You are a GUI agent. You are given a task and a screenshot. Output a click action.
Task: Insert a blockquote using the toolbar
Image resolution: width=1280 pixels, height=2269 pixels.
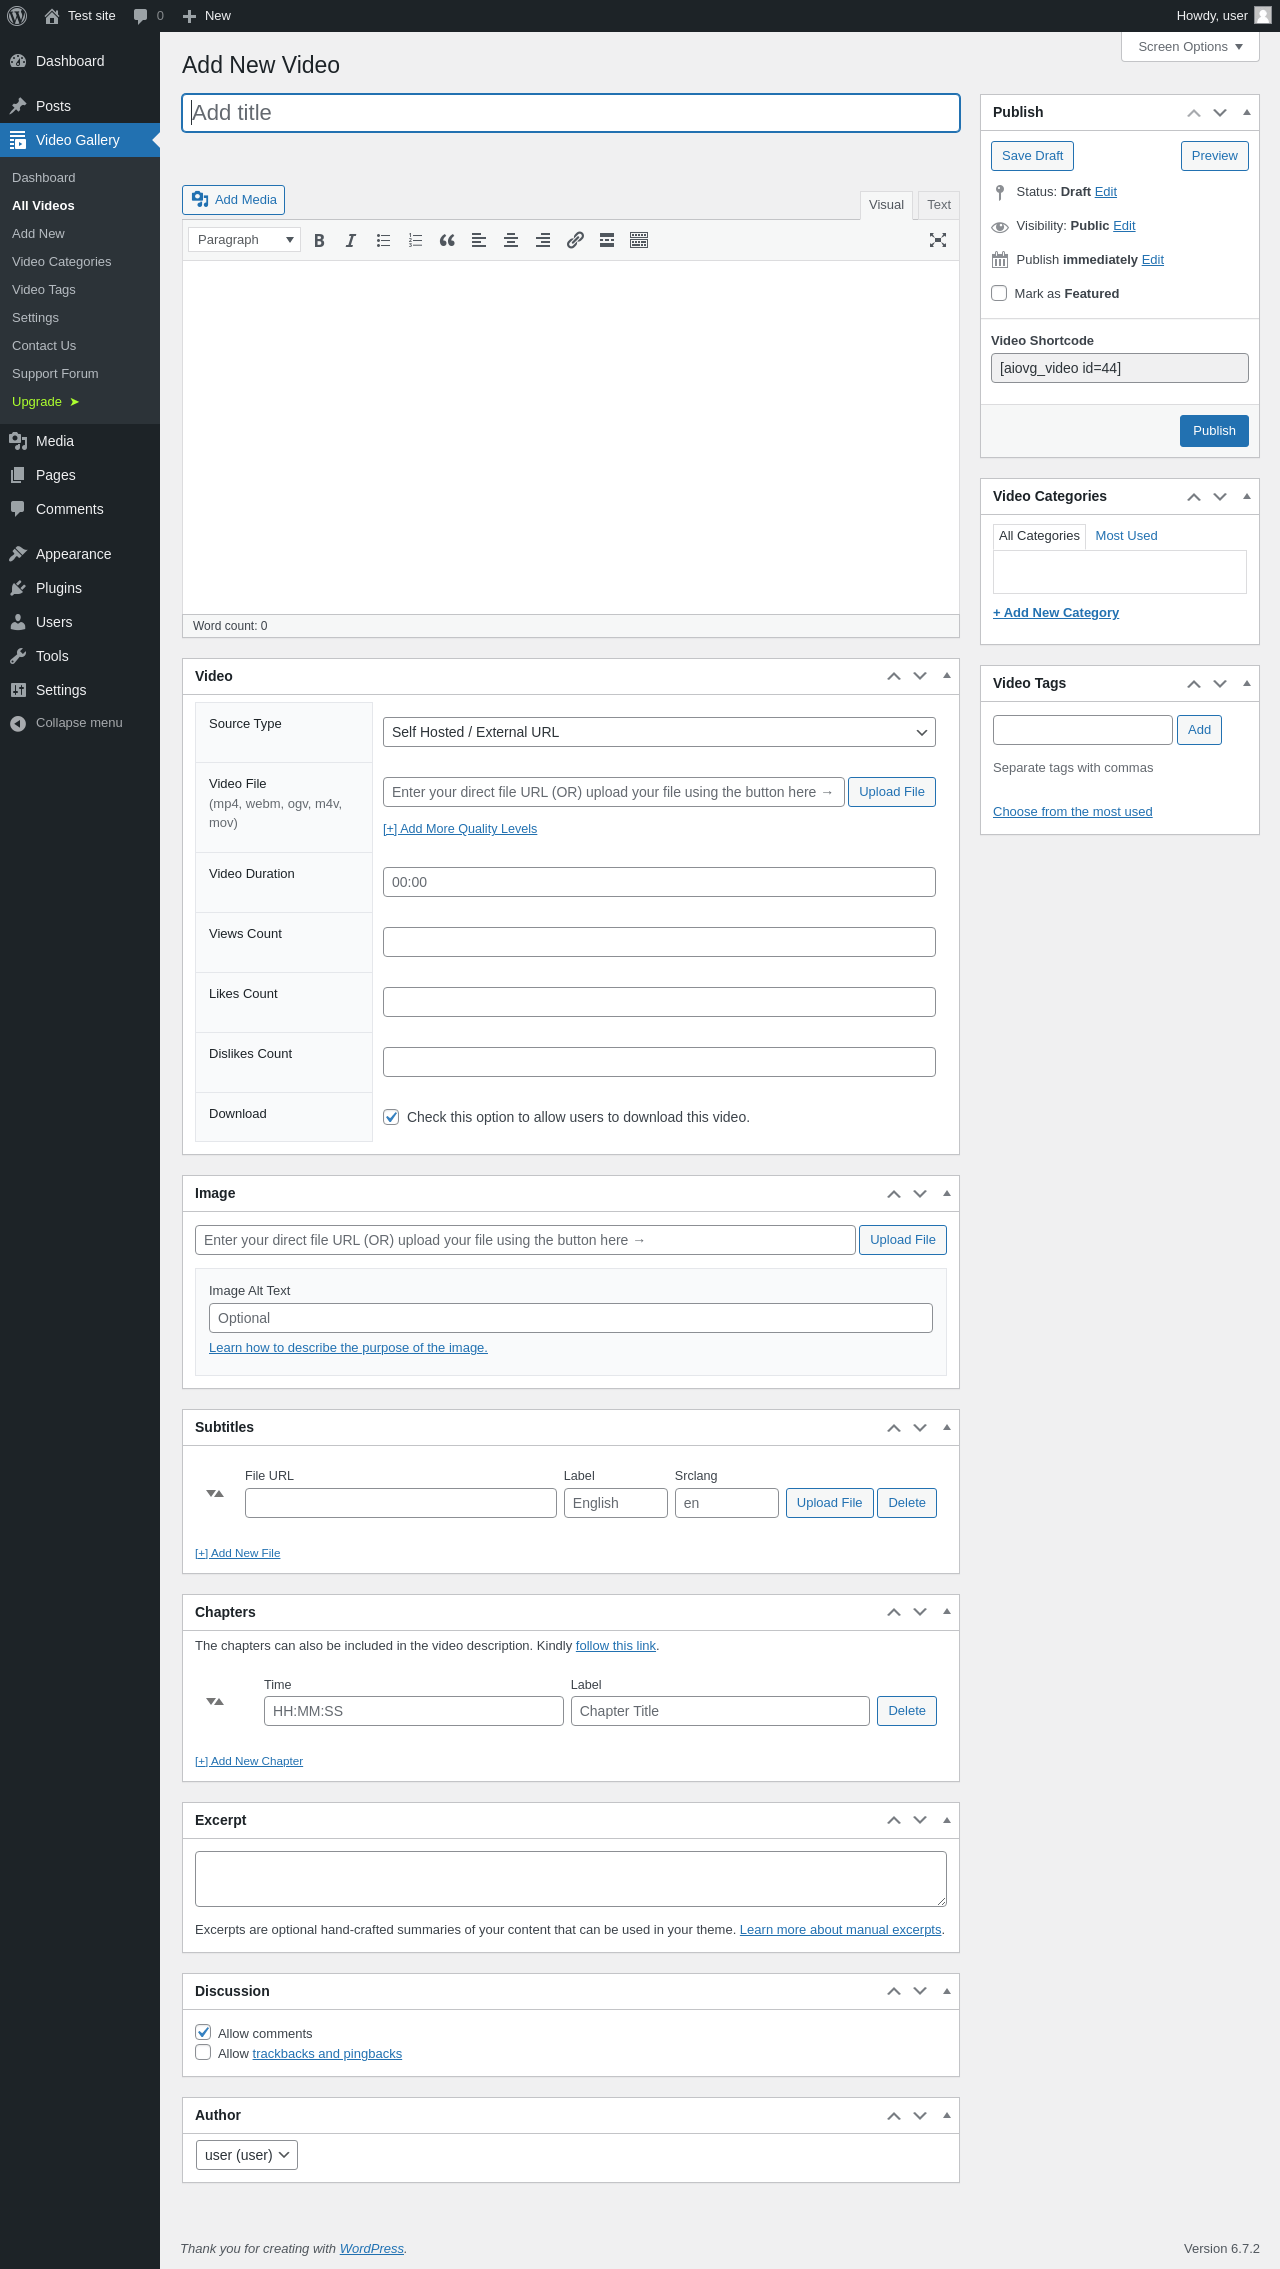coord(447,240)
